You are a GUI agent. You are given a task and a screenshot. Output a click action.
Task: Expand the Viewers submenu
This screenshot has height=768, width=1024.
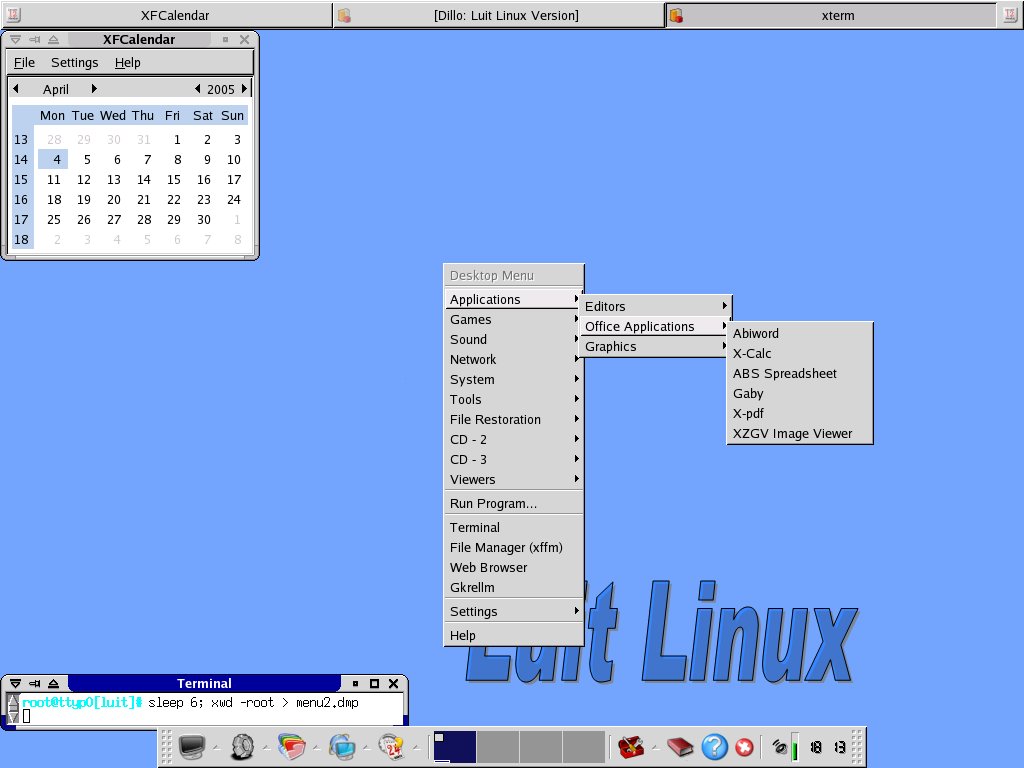(513, 480)
